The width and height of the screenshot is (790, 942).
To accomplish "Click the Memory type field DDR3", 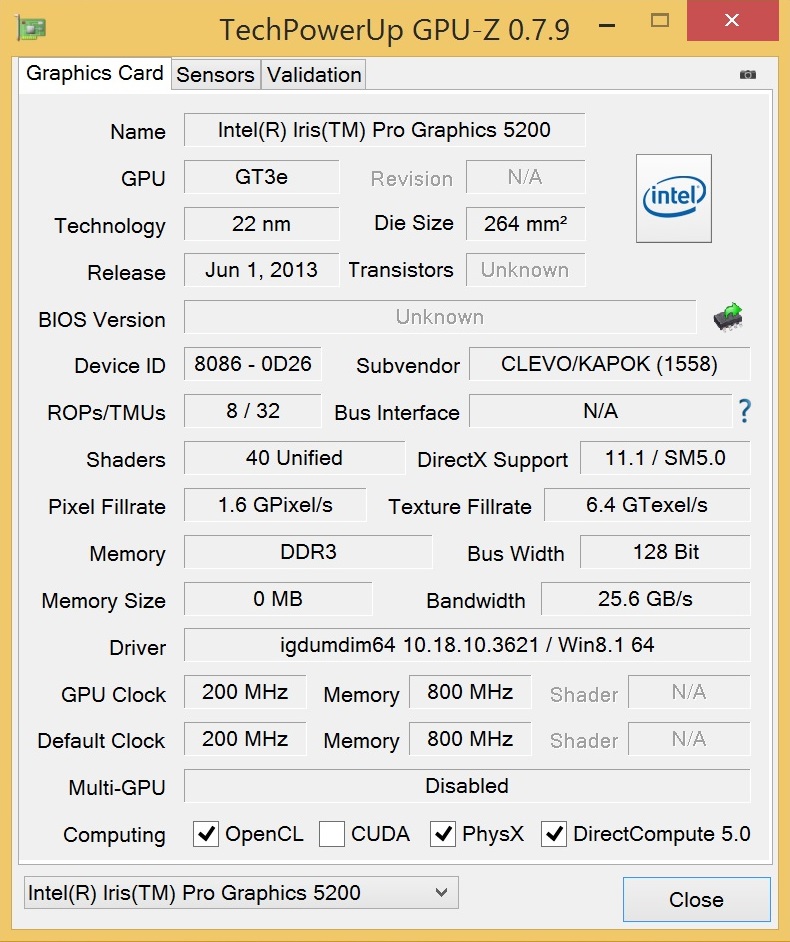I will coord(308,552).
